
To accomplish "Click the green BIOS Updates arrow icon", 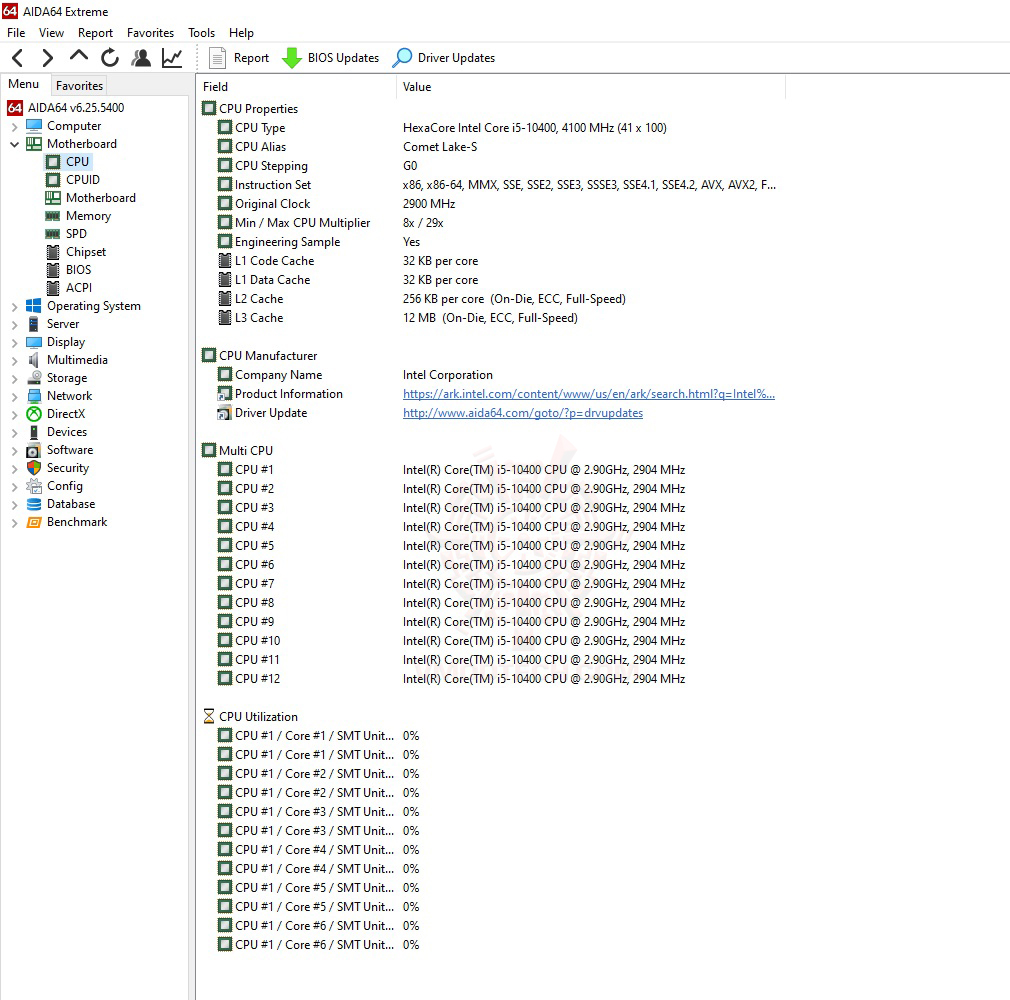I will click(x=292, y=58).
